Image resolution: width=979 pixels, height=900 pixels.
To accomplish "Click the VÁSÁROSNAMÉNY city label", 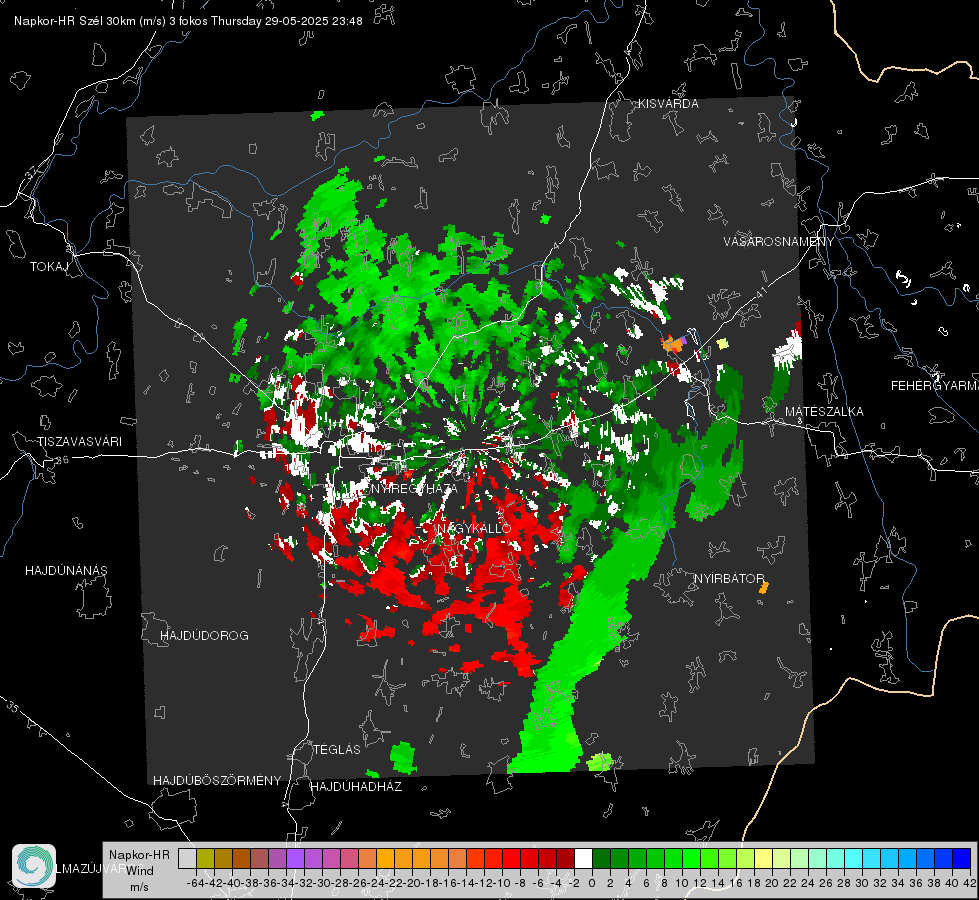I will coord(779,242).
